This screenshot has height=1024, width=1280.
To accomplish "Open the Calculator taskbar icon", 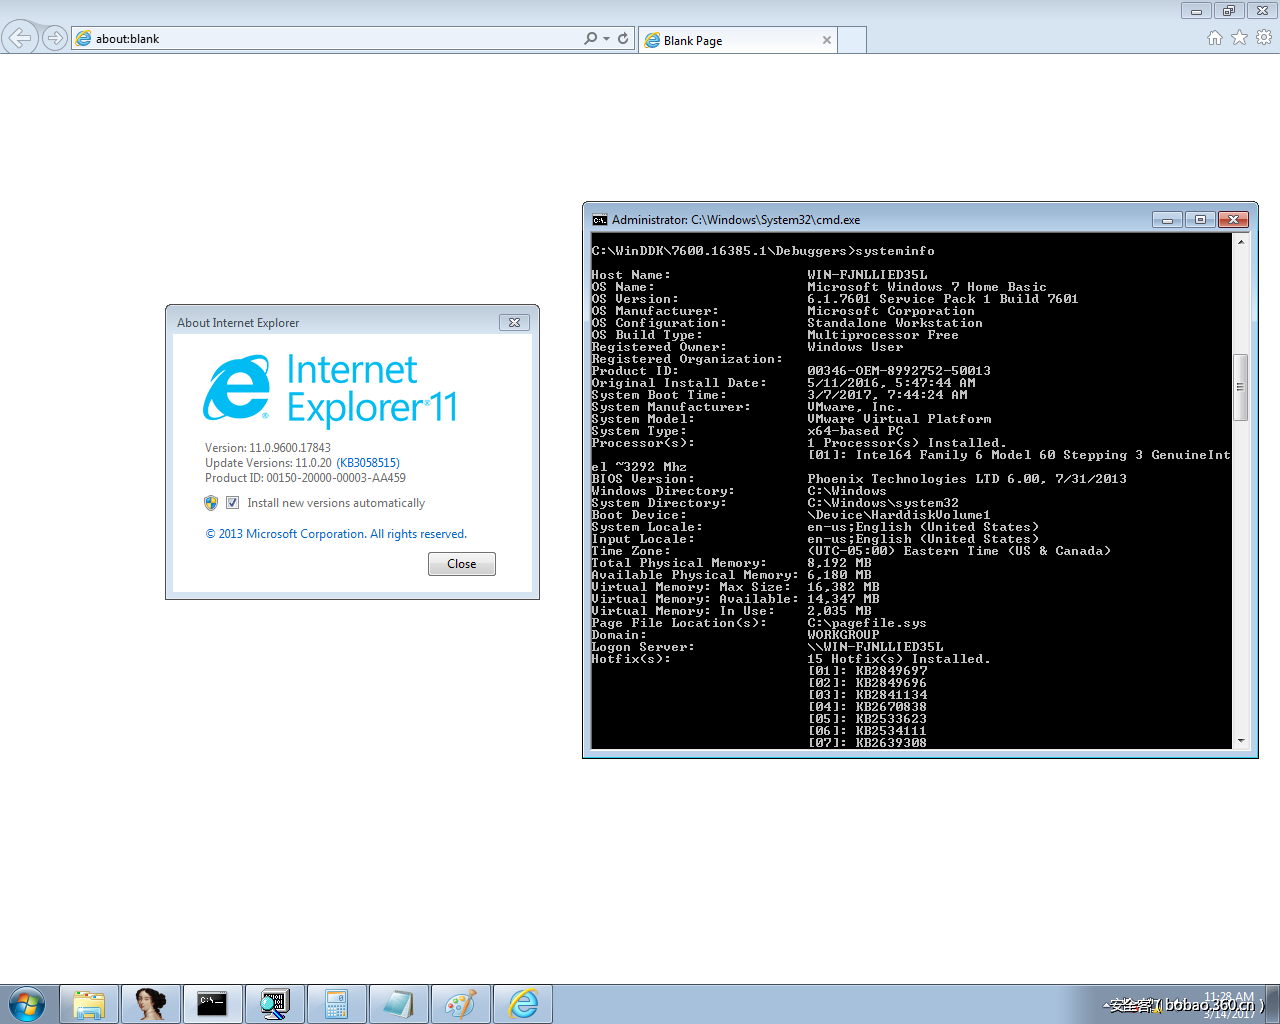I will pos(336,1003).
